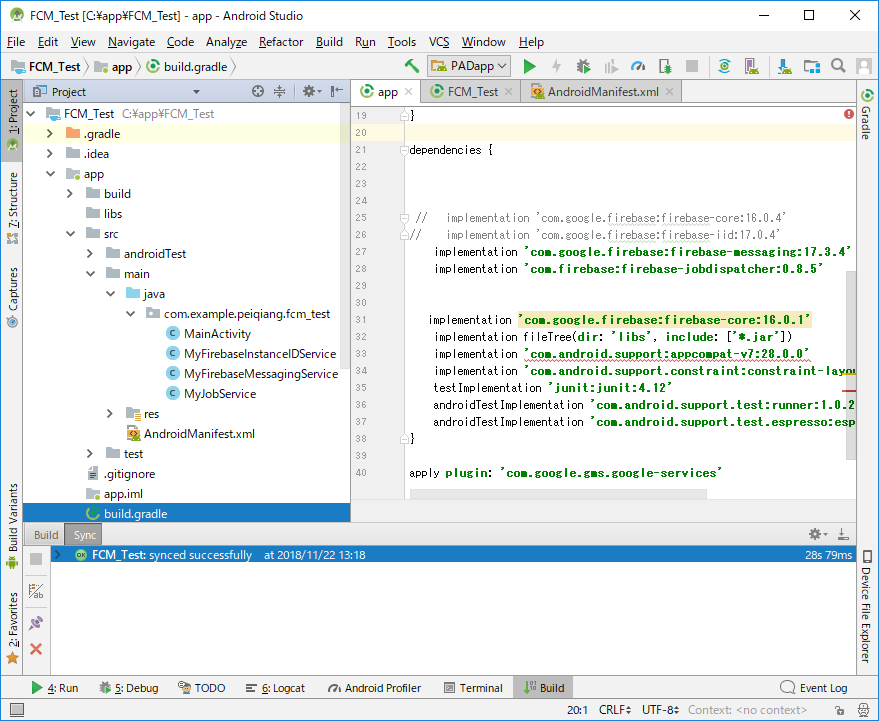Start debugging with the bug icon
This screenshot has width=879, height=721.
point(583,66)
